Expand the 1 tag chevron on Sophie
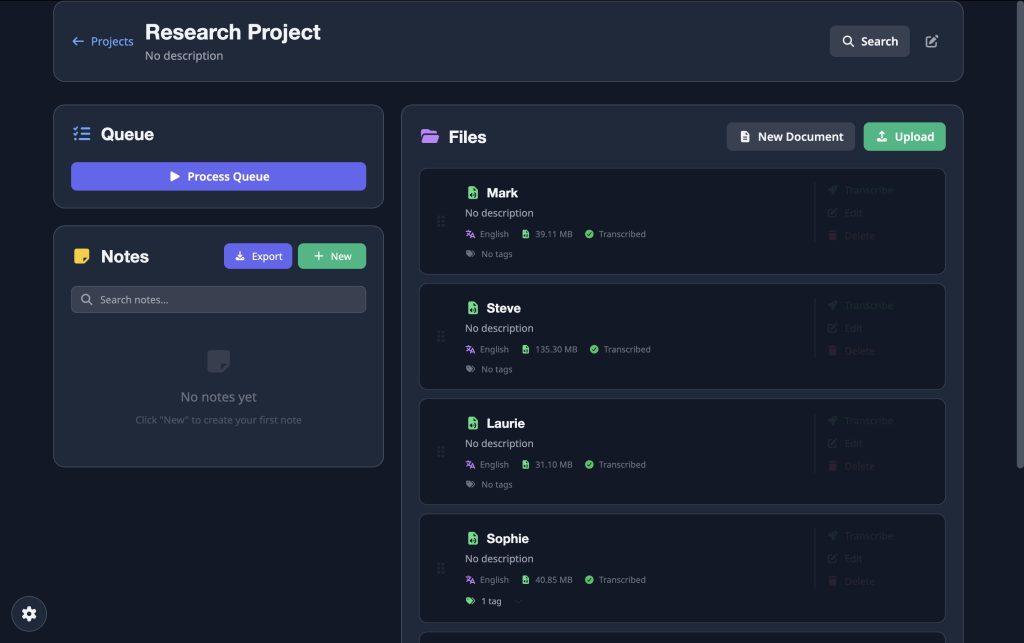 click(518, 601)
